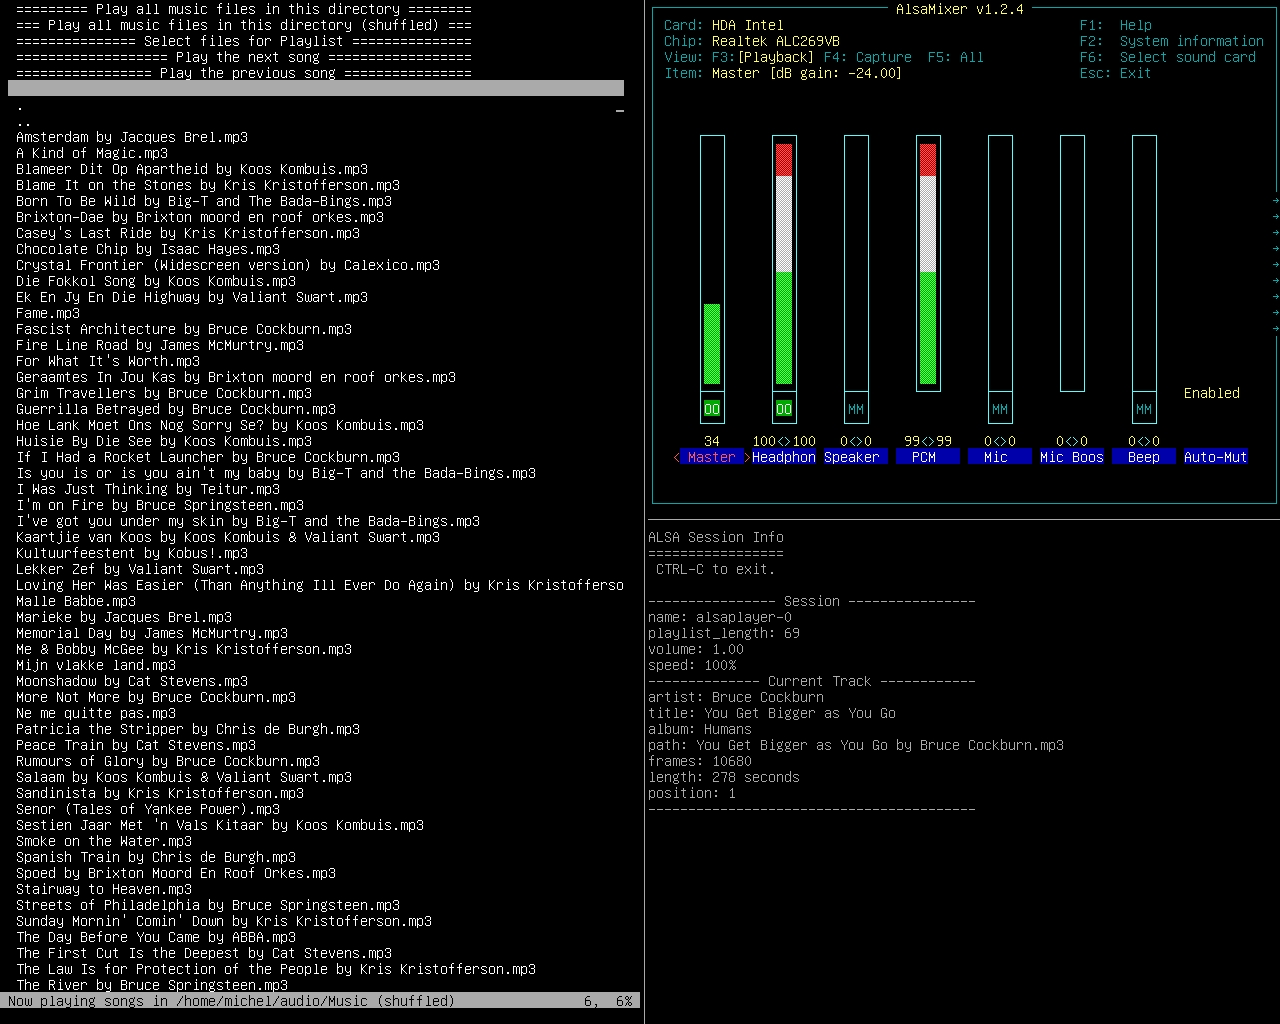Click the Master volume bar
This screenshot has width=1280, height=1024.
pyautogui.click(x=712, y=262)
